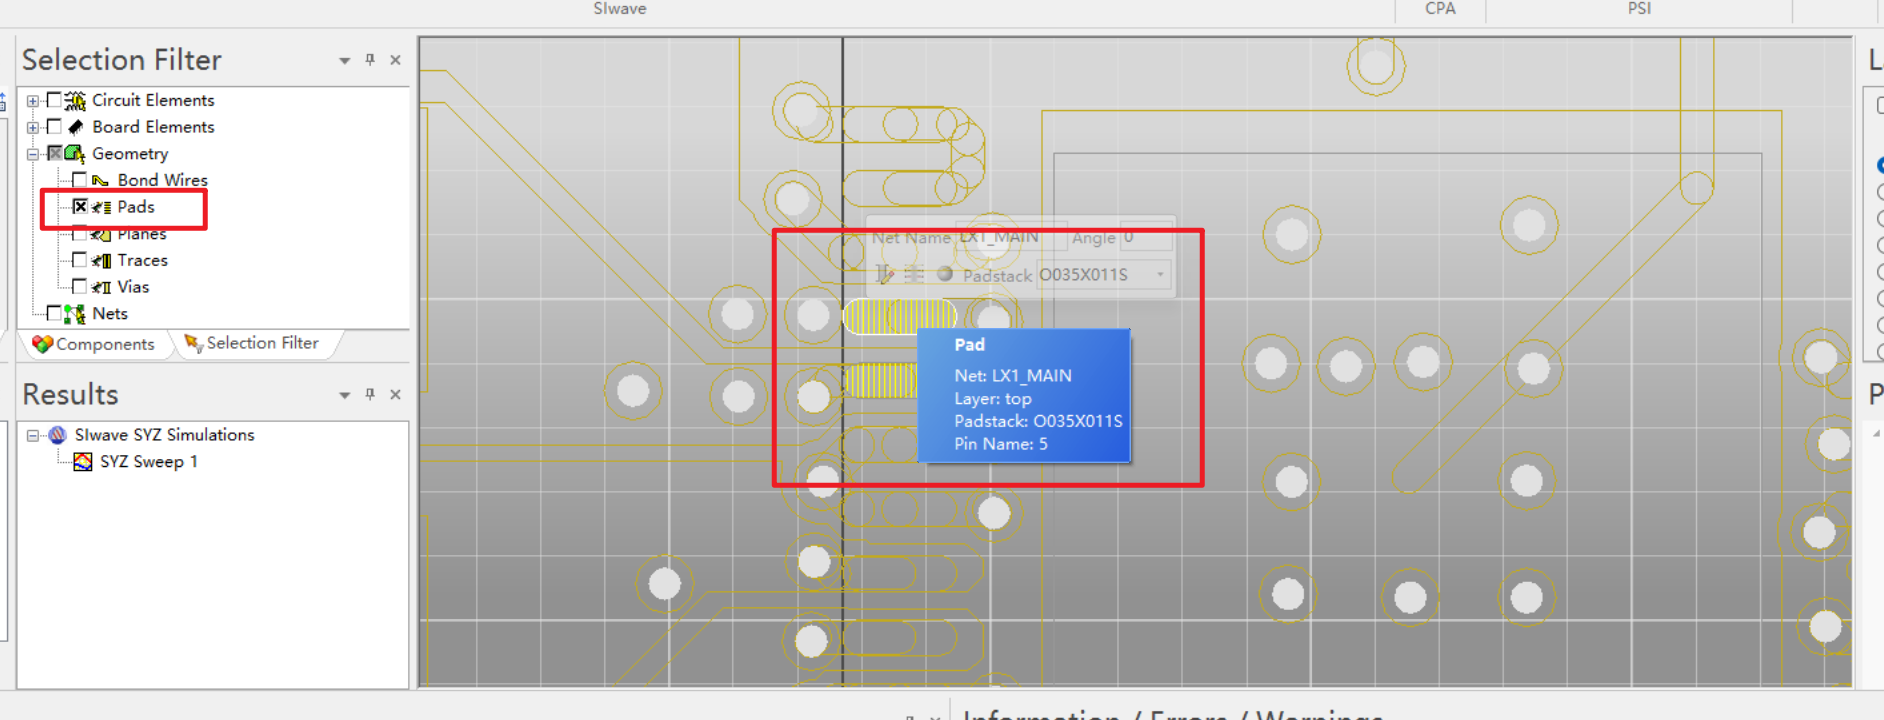Viewport: 1884px width, 720px height.
Task: Select the SIwave SYZ Simulations label
Action: tap(165, 435)
